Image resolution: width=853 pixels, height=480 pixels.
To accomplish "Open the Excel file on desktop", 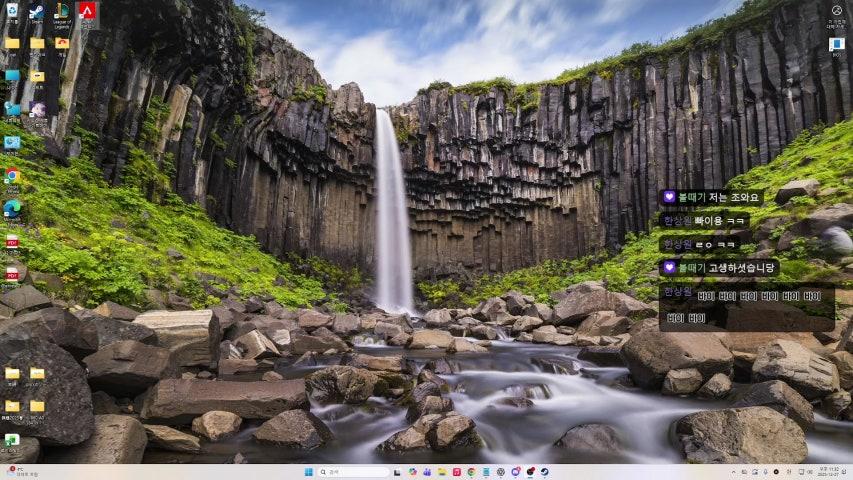I will pos(12,440).
